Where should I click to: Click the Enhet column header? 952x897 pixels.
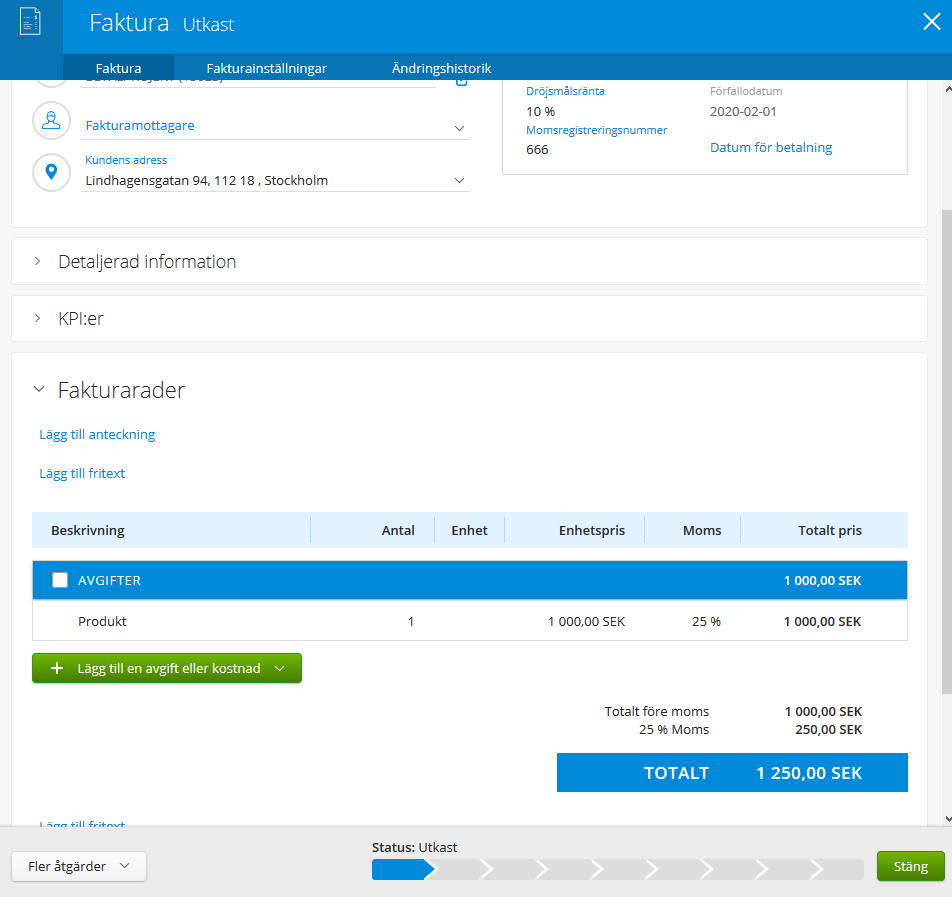pyautogui.click(x=469, y=530)
